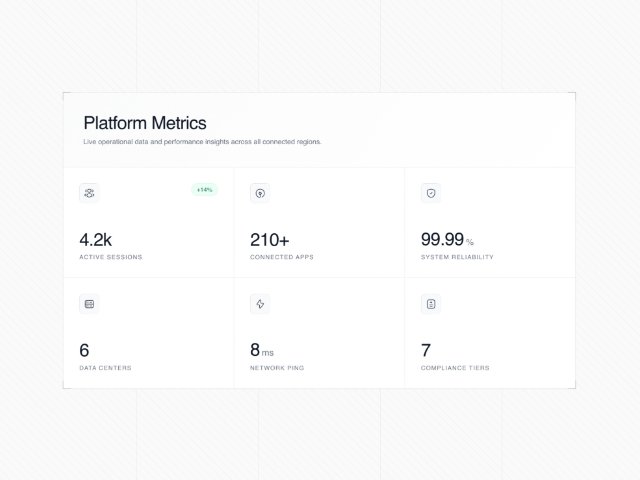Click the Connected Apps icon
640x480 pixels.
point(260,193)
